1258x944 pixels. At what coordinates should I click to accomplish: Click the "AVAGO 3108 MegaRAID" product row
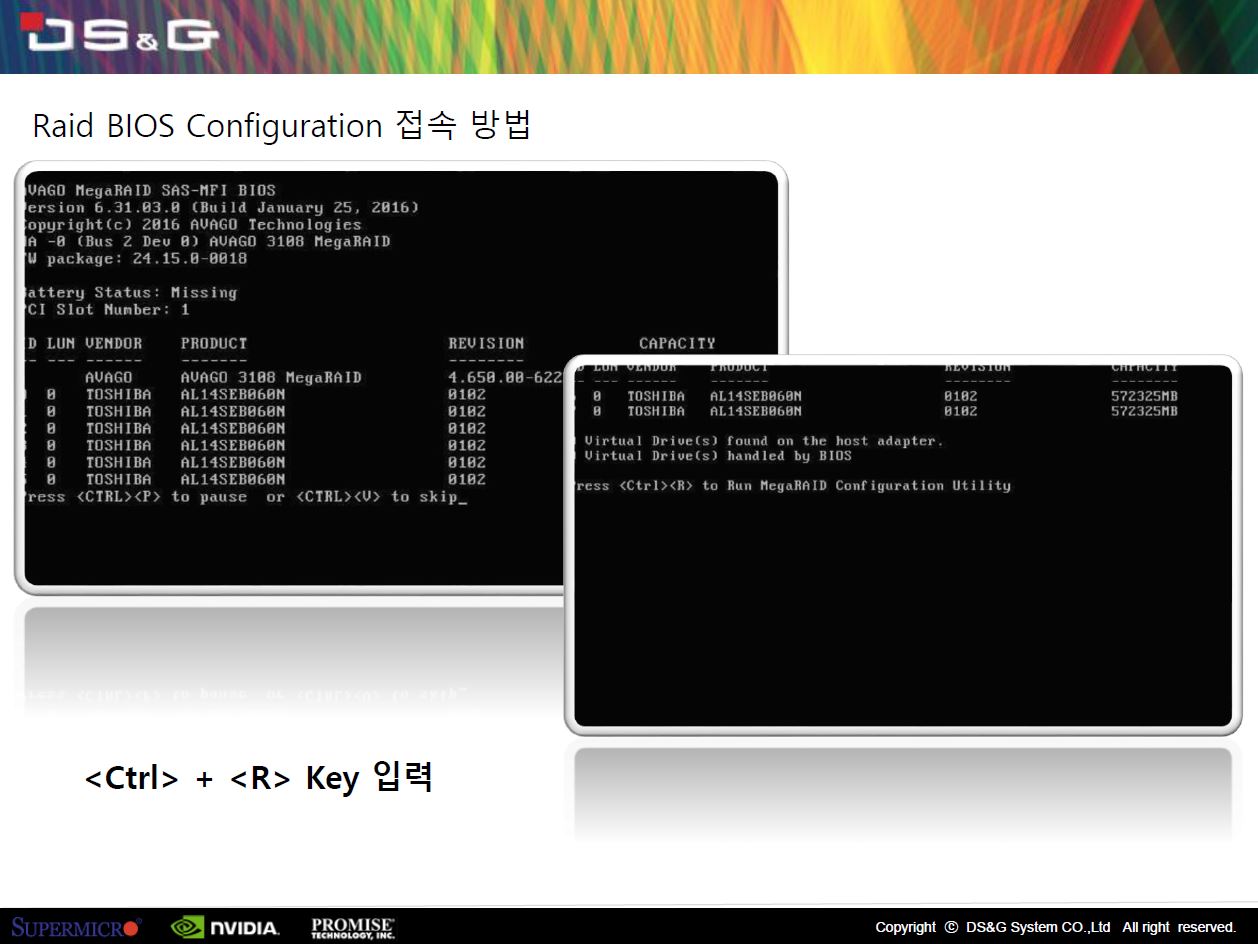(x=271, y=378)
